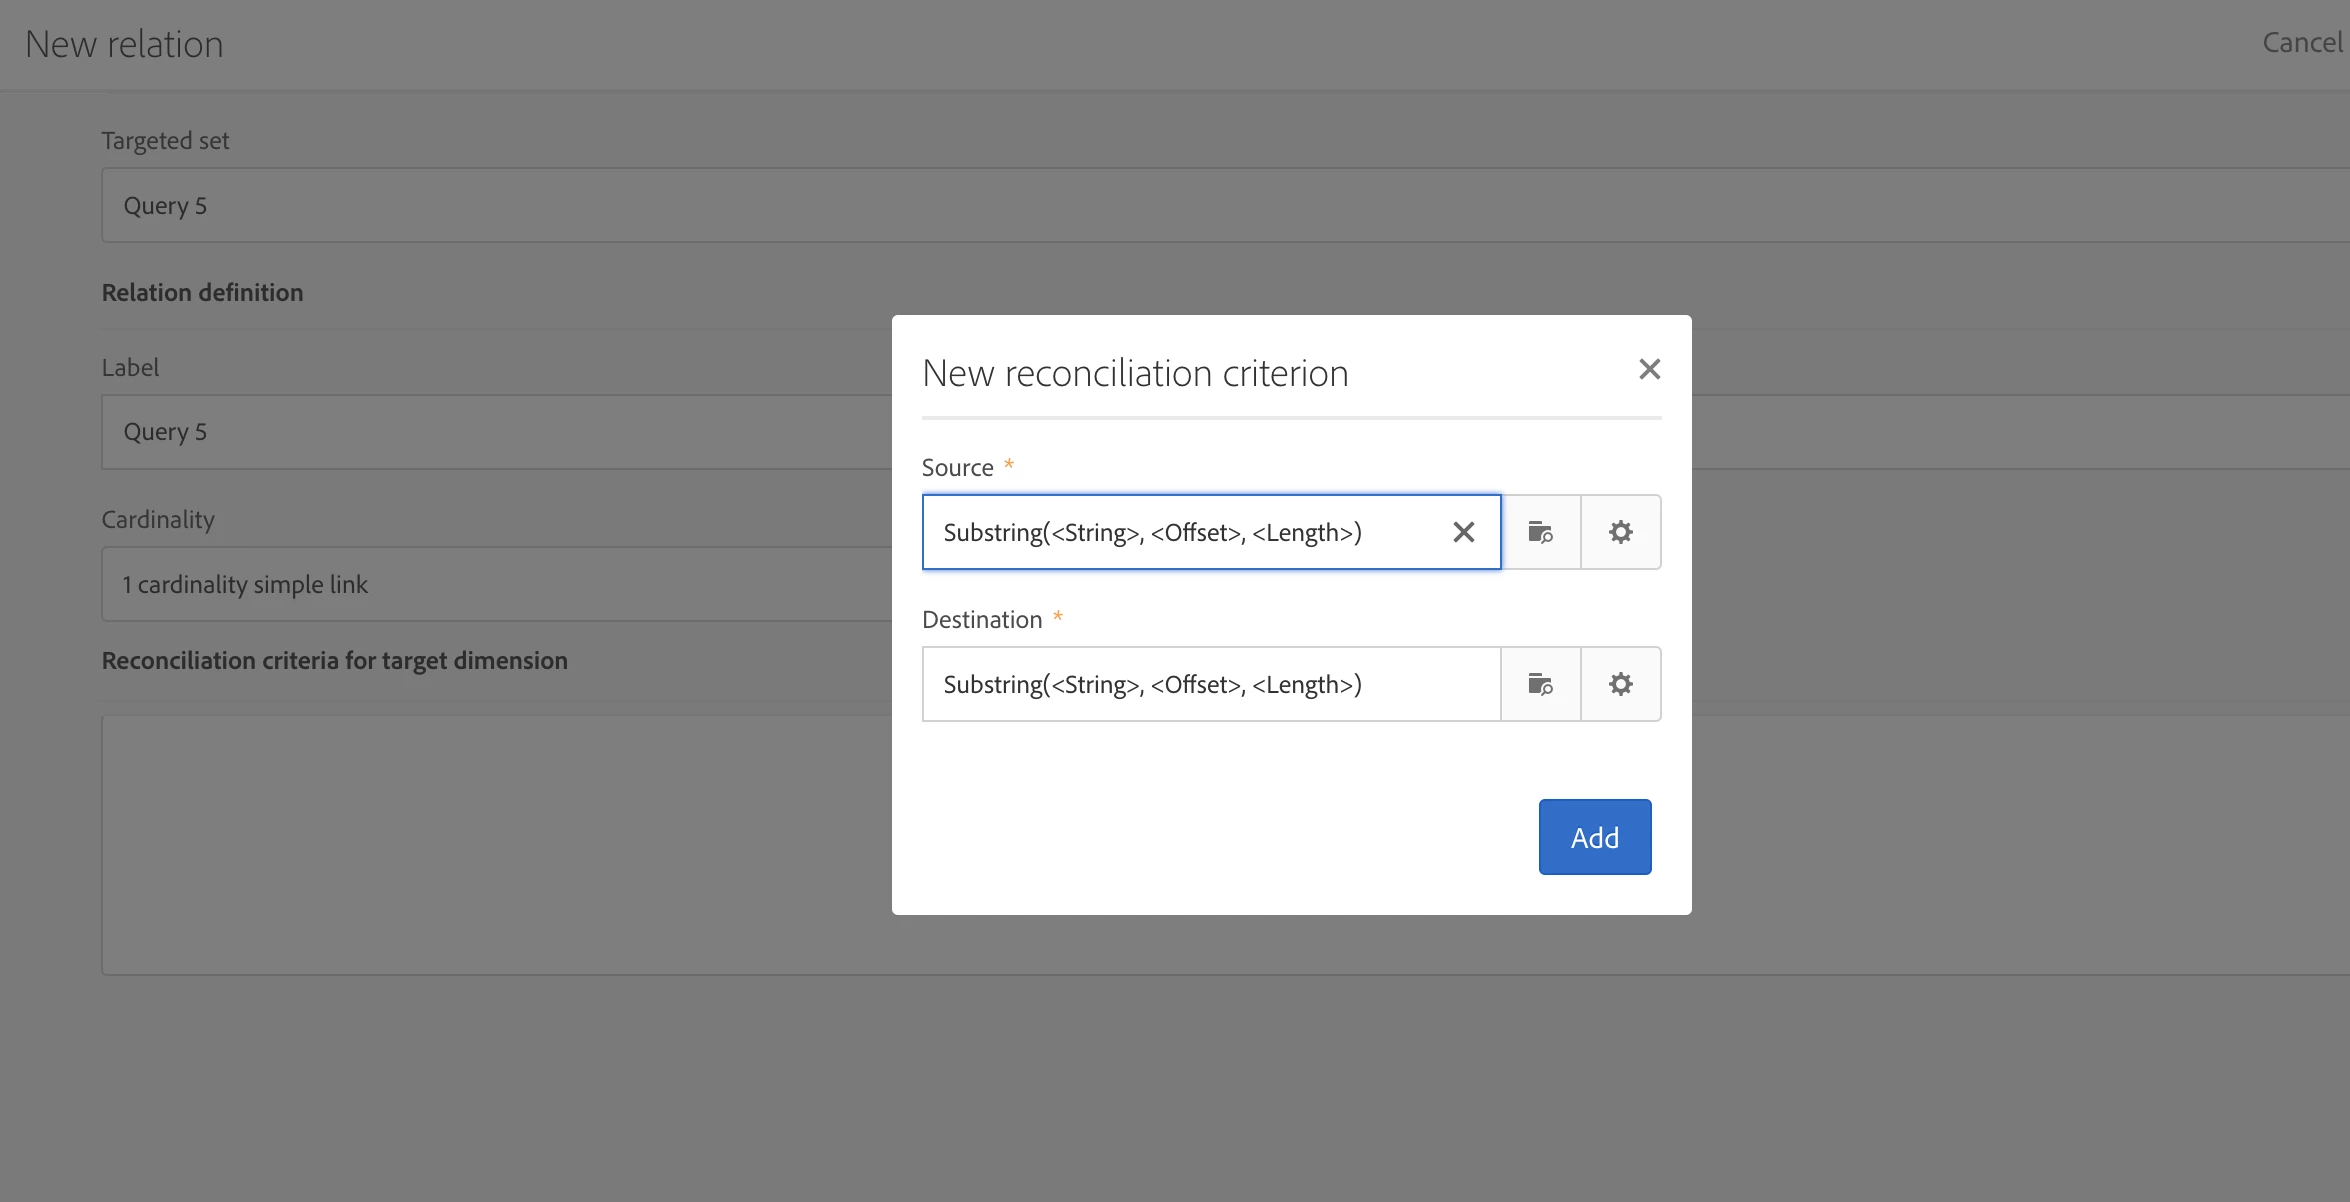Open field picker for Source
This screenshot has height=1202, width=2350.
click(1540, 532)
